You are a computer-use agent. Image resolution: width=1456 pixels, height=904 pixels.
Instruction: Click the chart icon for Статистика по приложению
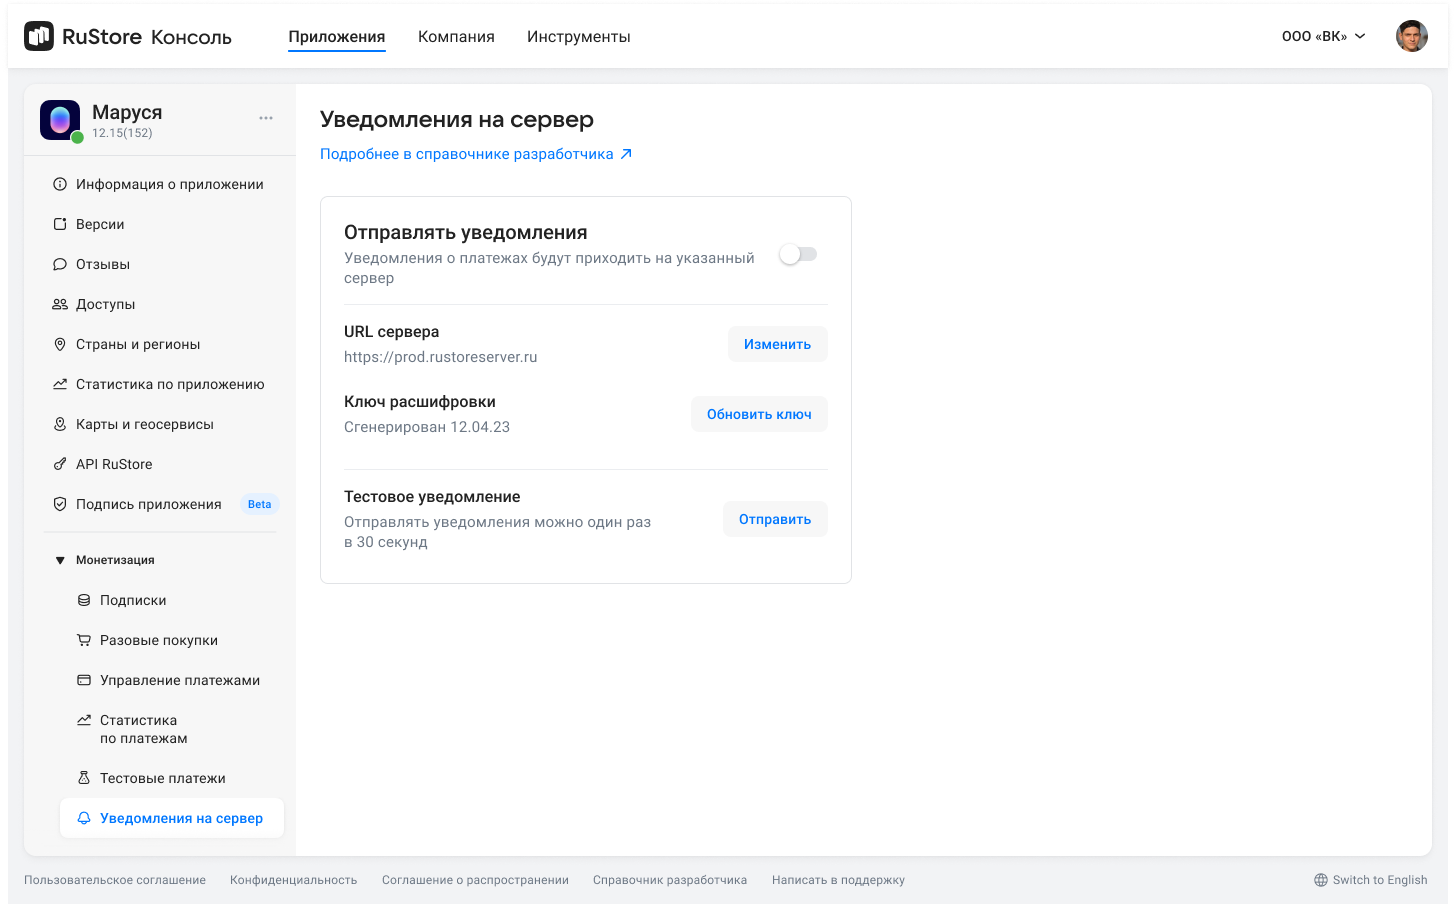(60, 384)
